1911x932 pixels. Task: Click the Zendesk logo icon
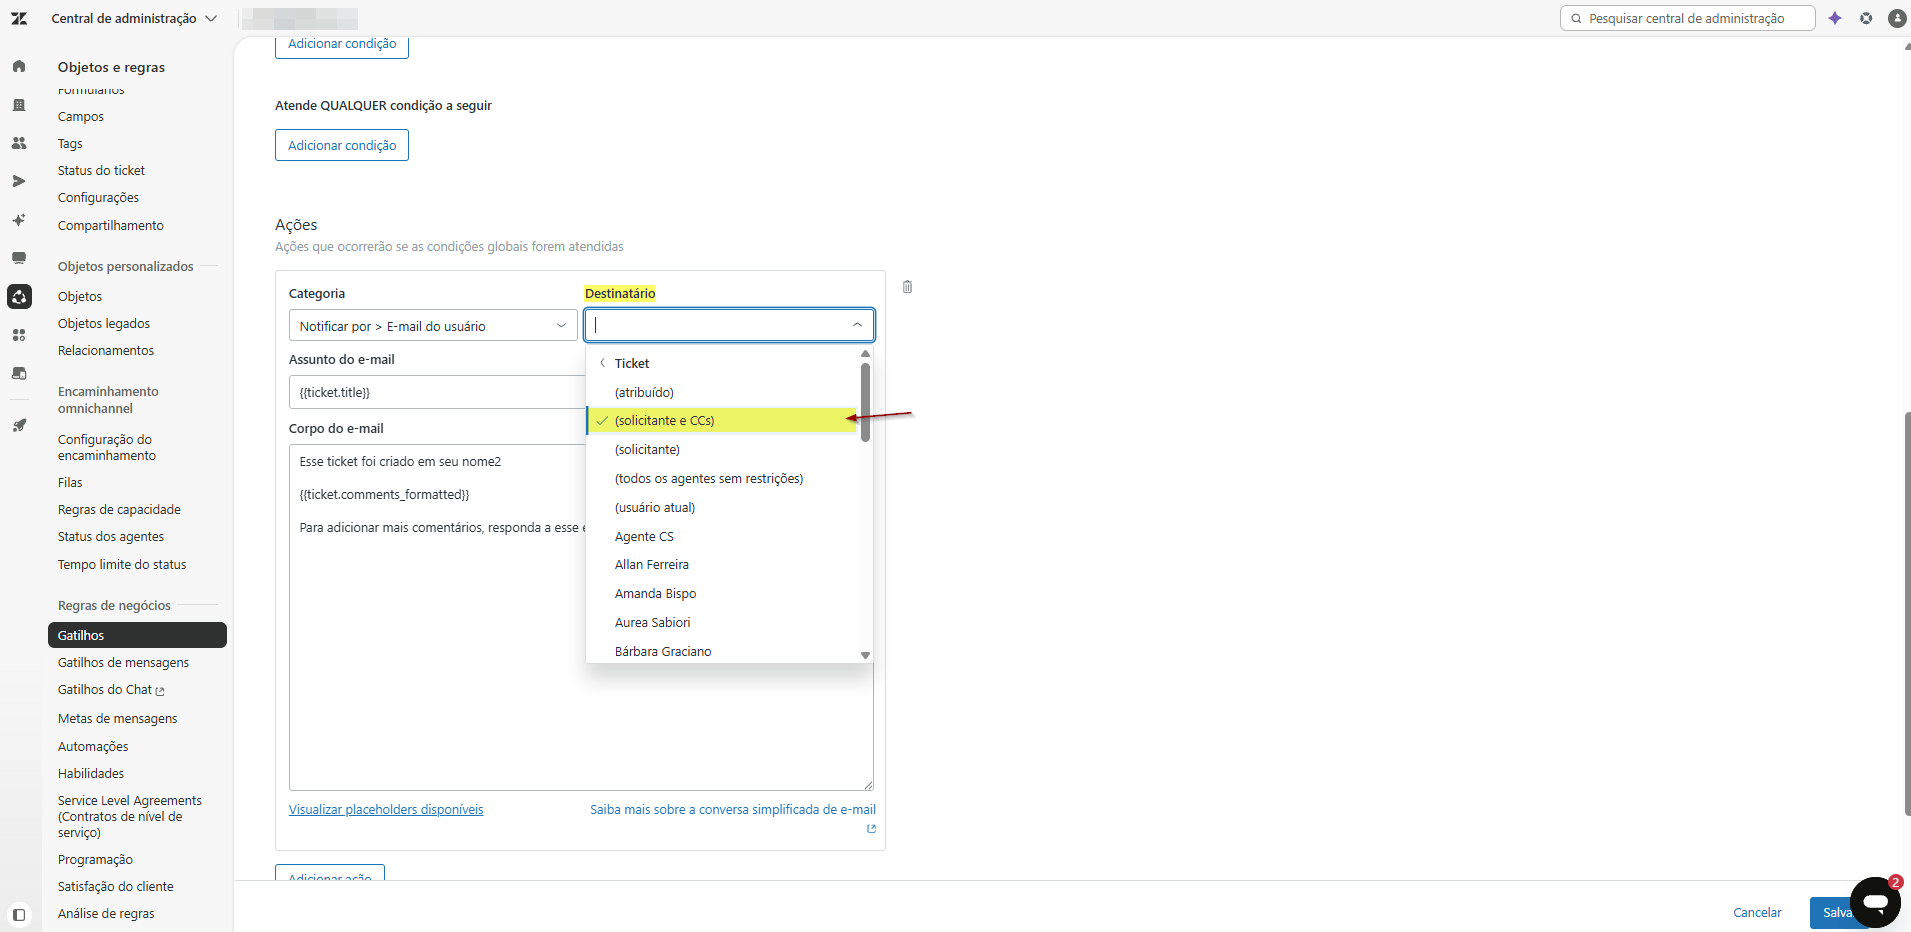point(19,18)
